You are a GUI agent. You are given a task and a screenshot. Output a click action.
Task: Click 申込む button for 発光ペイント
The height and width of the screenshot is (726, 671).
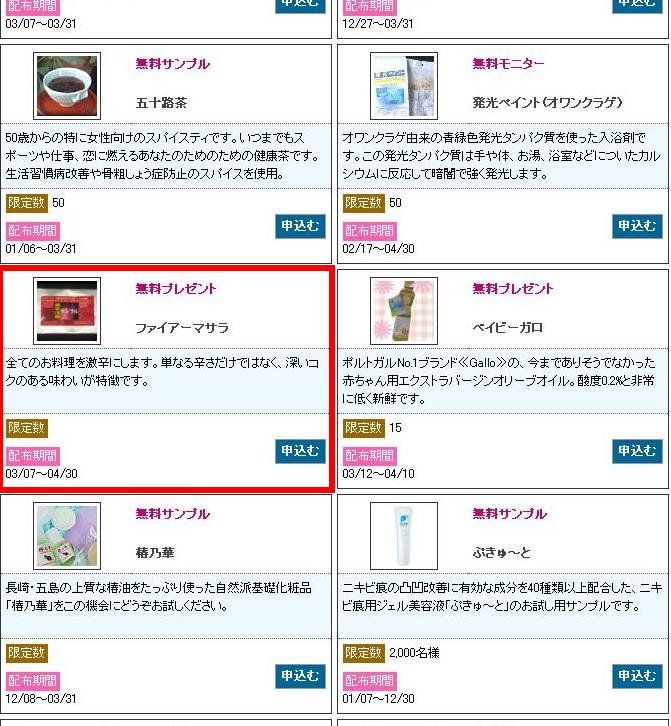click(637, 226)
